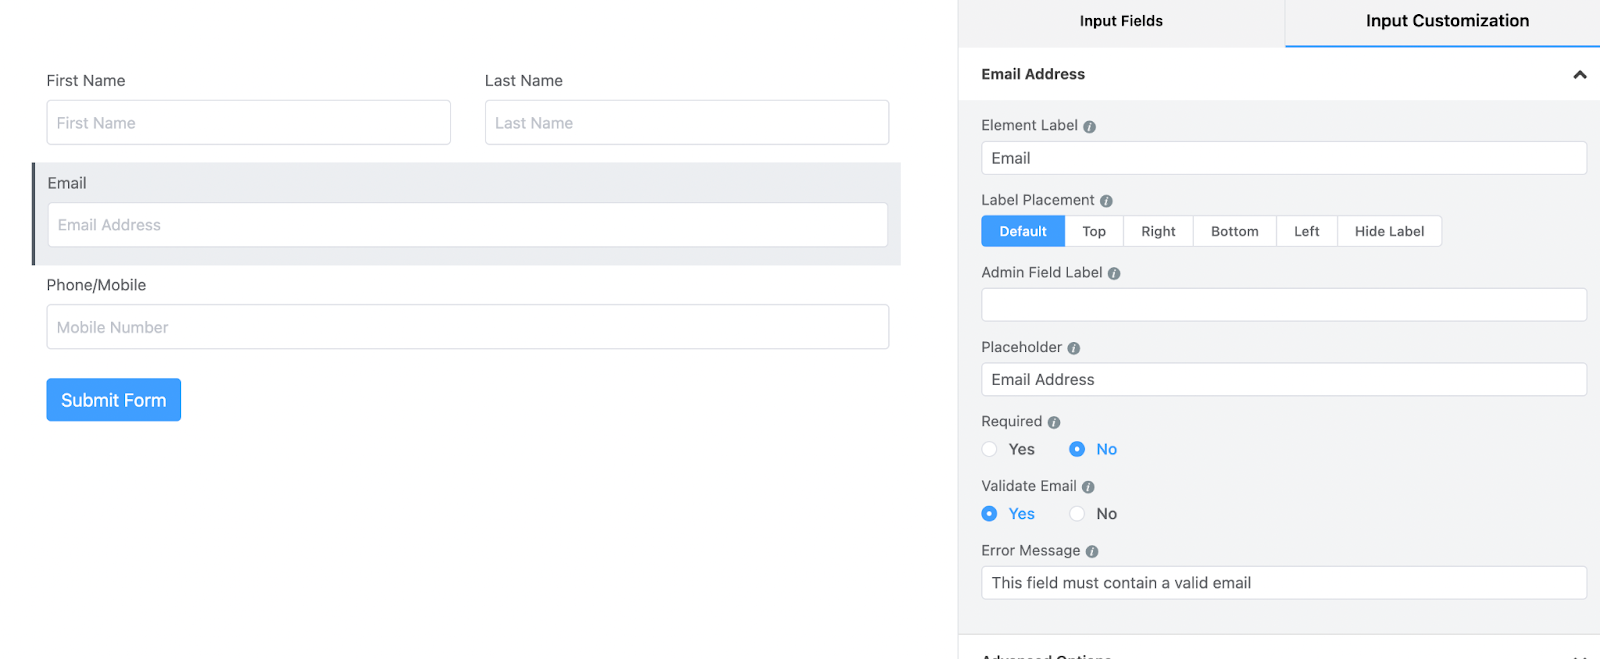
Task: Set label placement to Top
Action: pyautogui.click(x=1094, y=232)
